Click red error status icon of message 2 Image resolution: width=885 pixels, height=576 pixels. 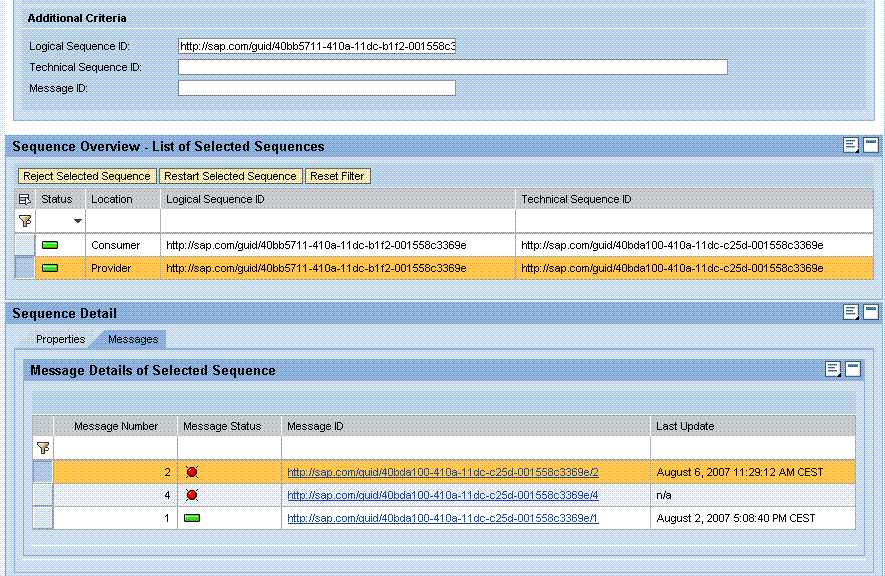(192, 472)
